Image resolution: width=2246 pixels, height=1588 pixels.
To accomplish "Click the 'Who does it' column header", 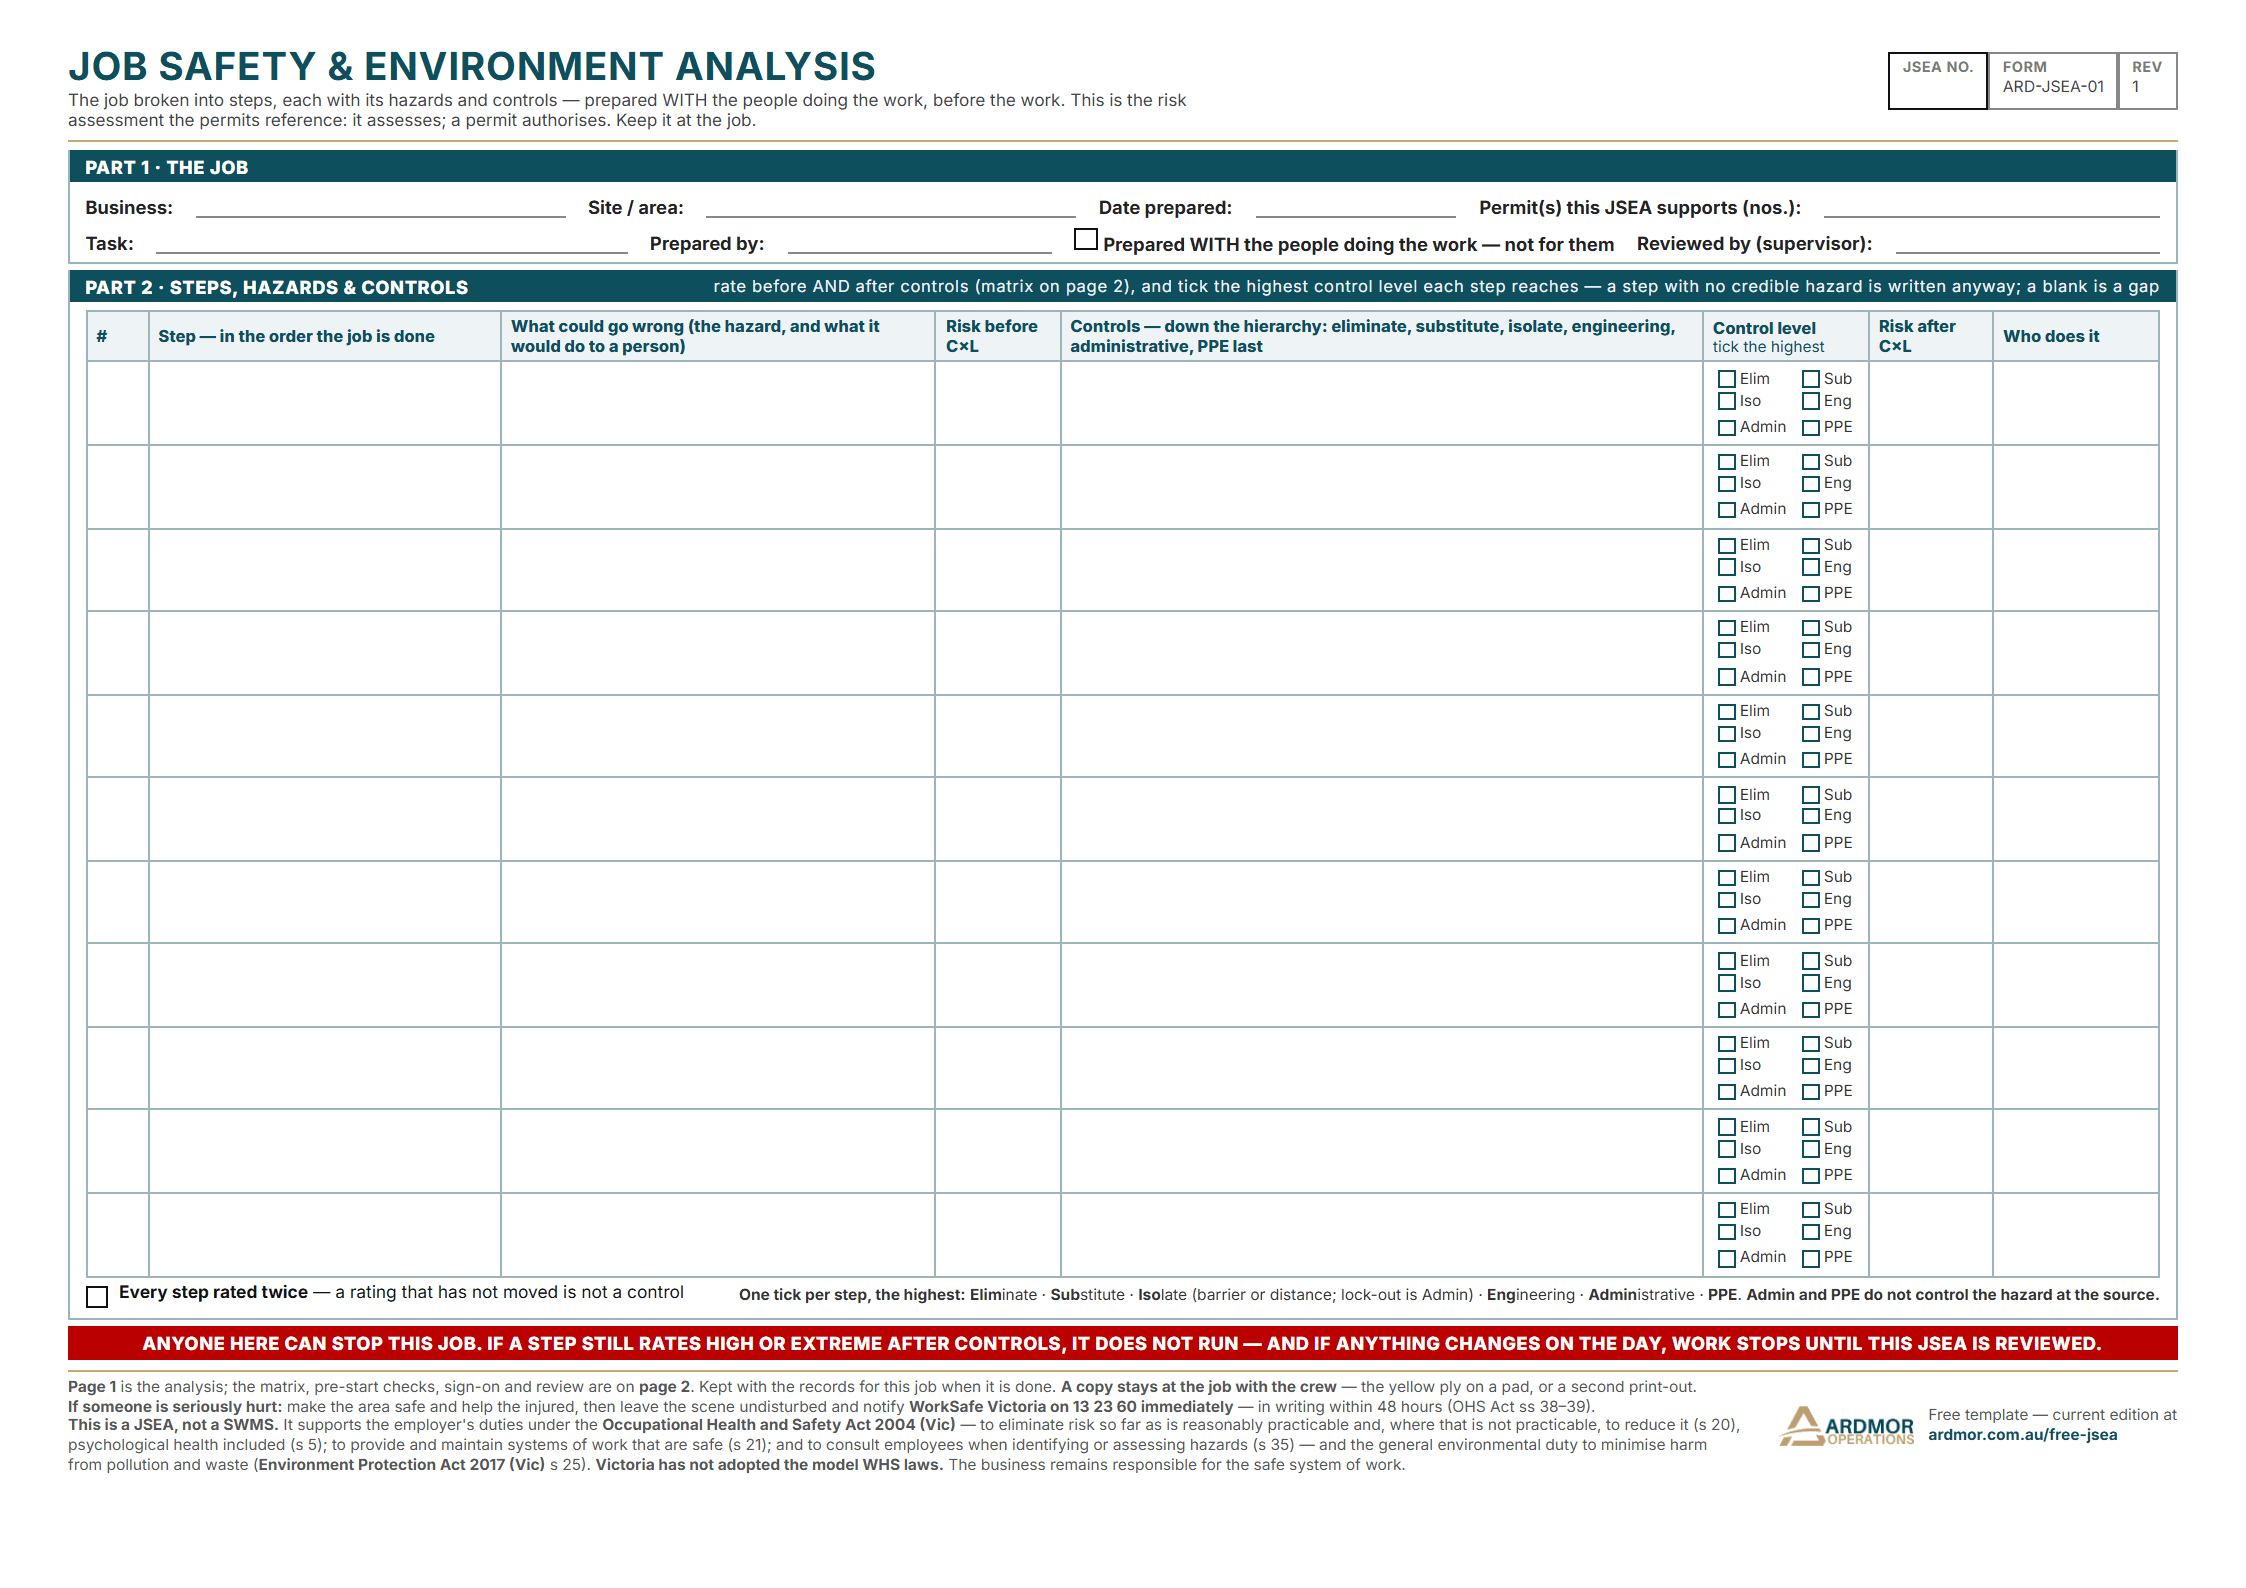I will (x=2076, y=336).
